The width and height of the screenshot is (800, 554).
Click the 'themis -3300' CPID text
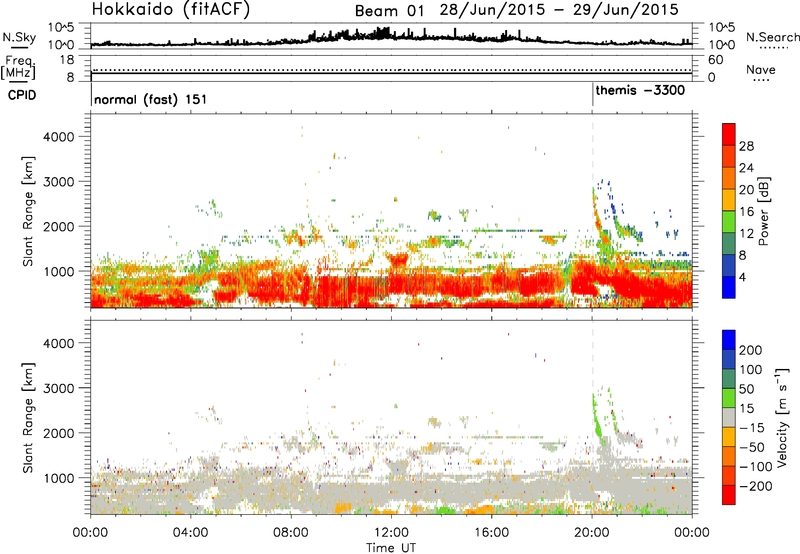point(640,90)
